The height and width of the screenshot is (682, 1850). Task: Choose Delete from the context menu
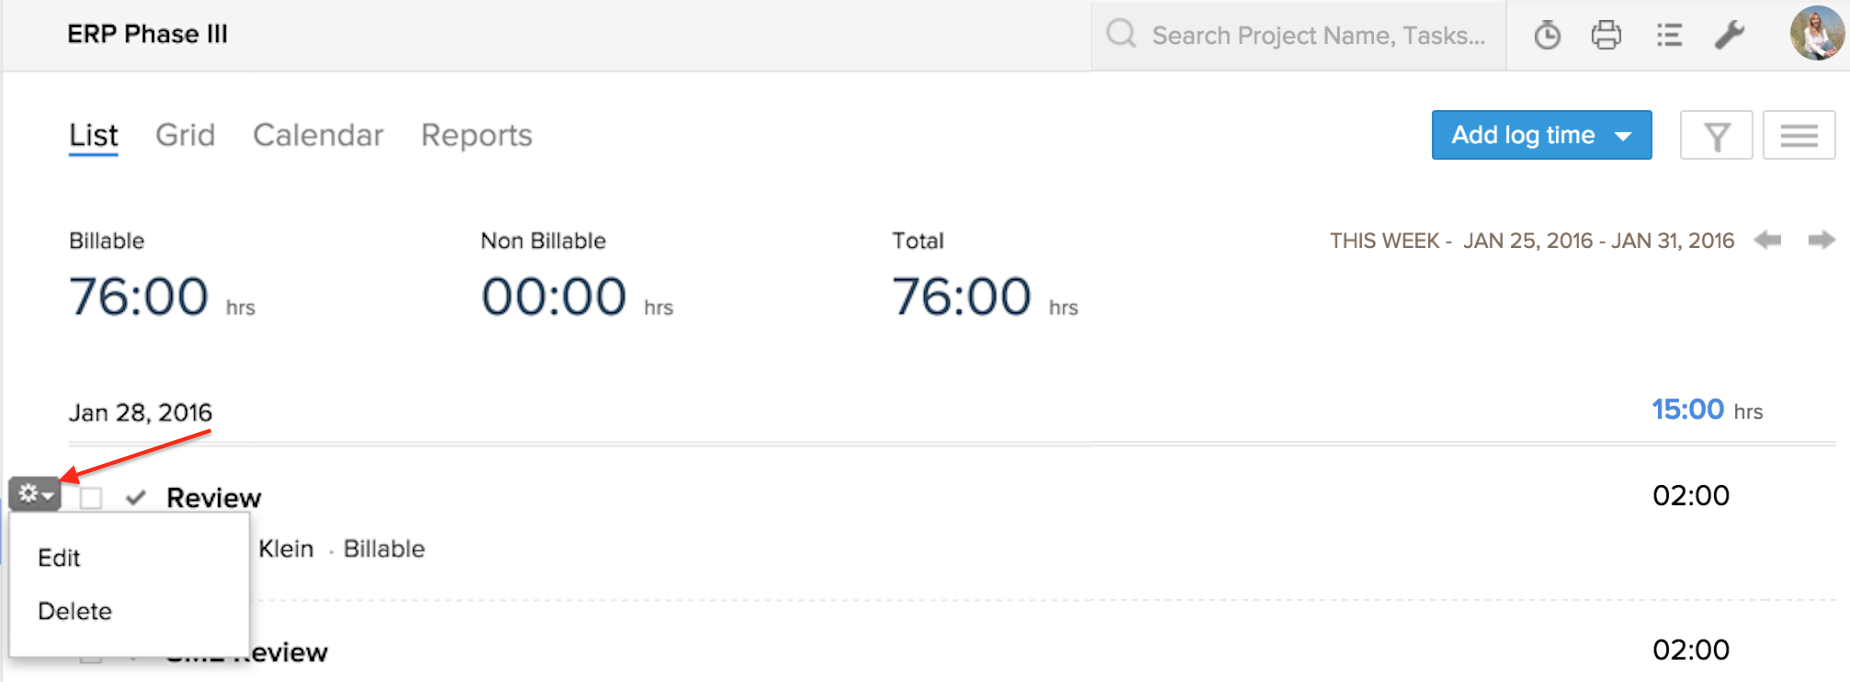(75, 611)
